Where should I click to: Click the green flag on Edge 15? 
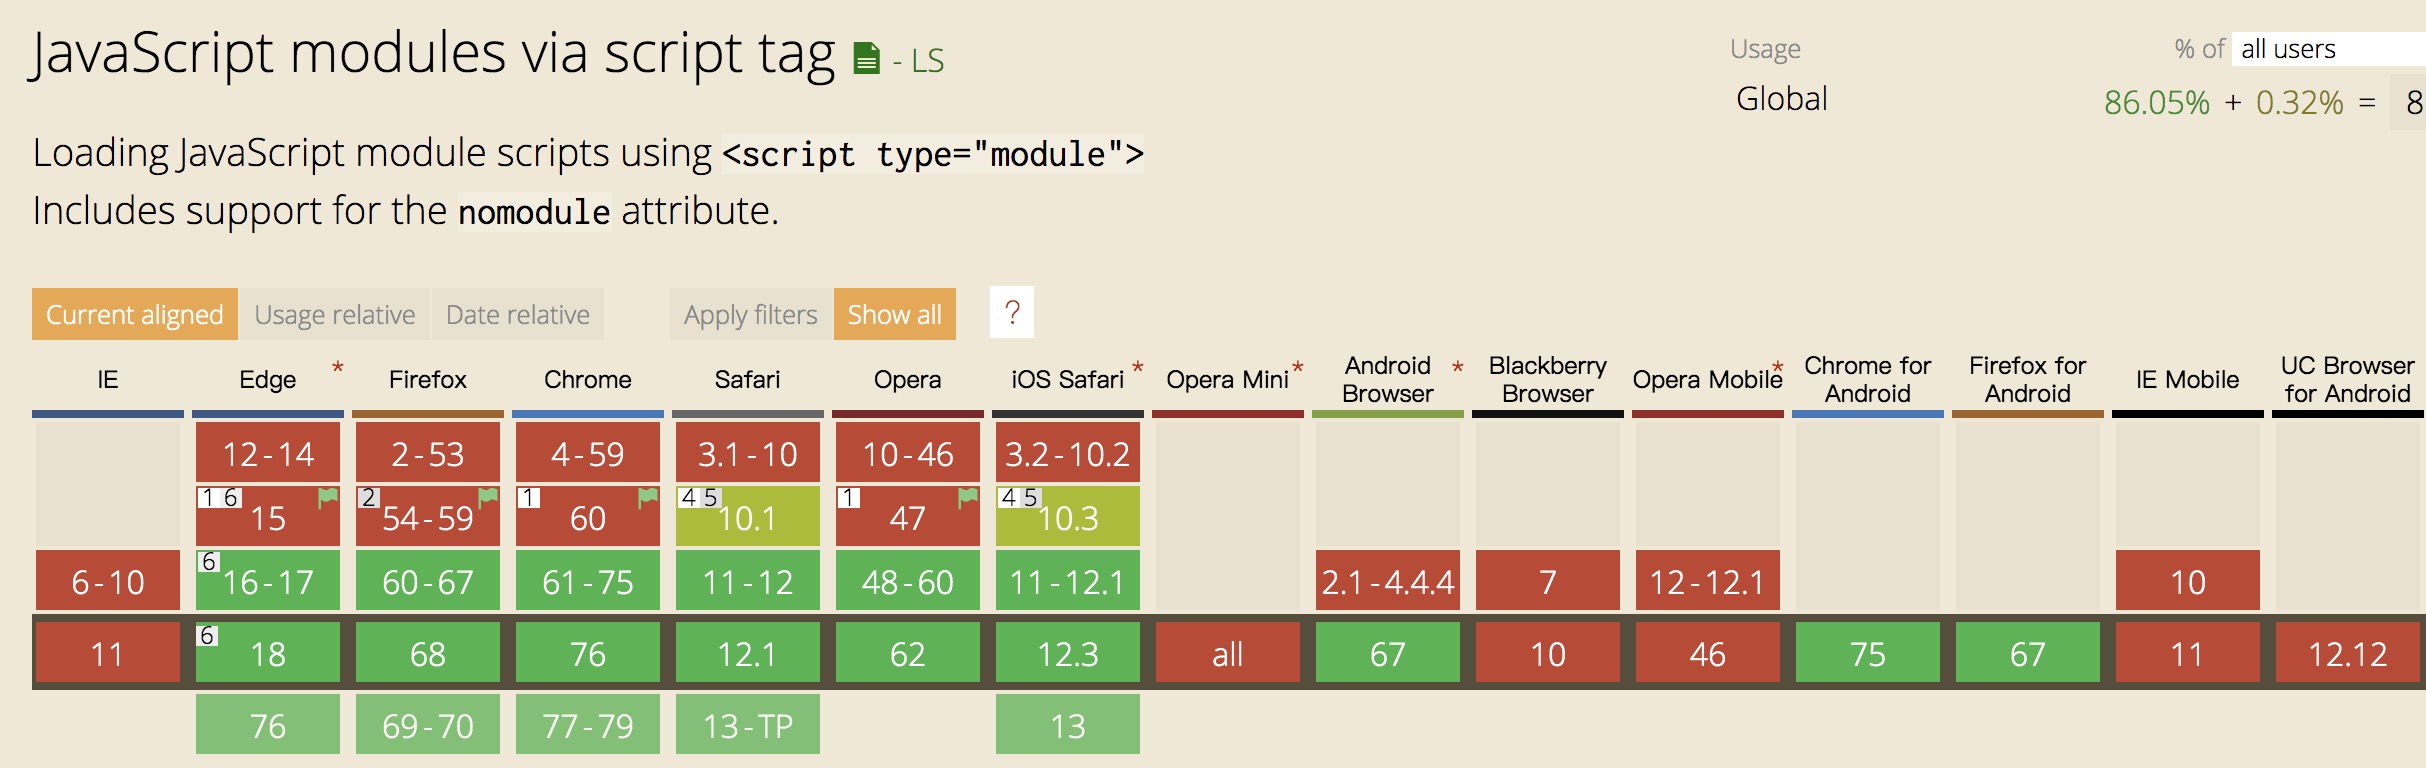coord(328,497)
